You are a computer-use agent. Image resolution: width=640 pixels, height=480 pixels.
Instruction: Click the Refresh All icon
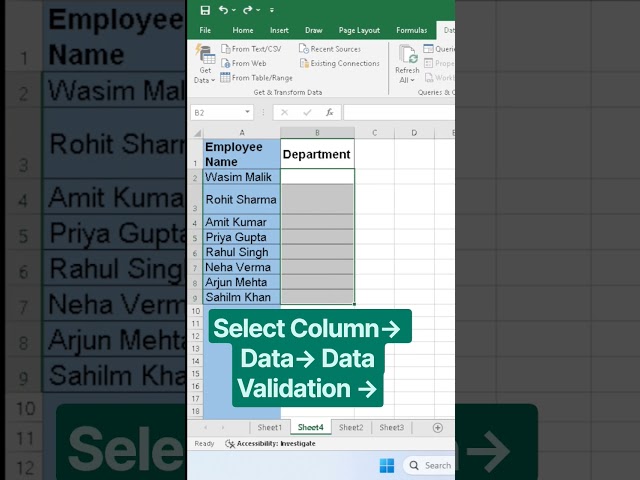click(407, 54)
